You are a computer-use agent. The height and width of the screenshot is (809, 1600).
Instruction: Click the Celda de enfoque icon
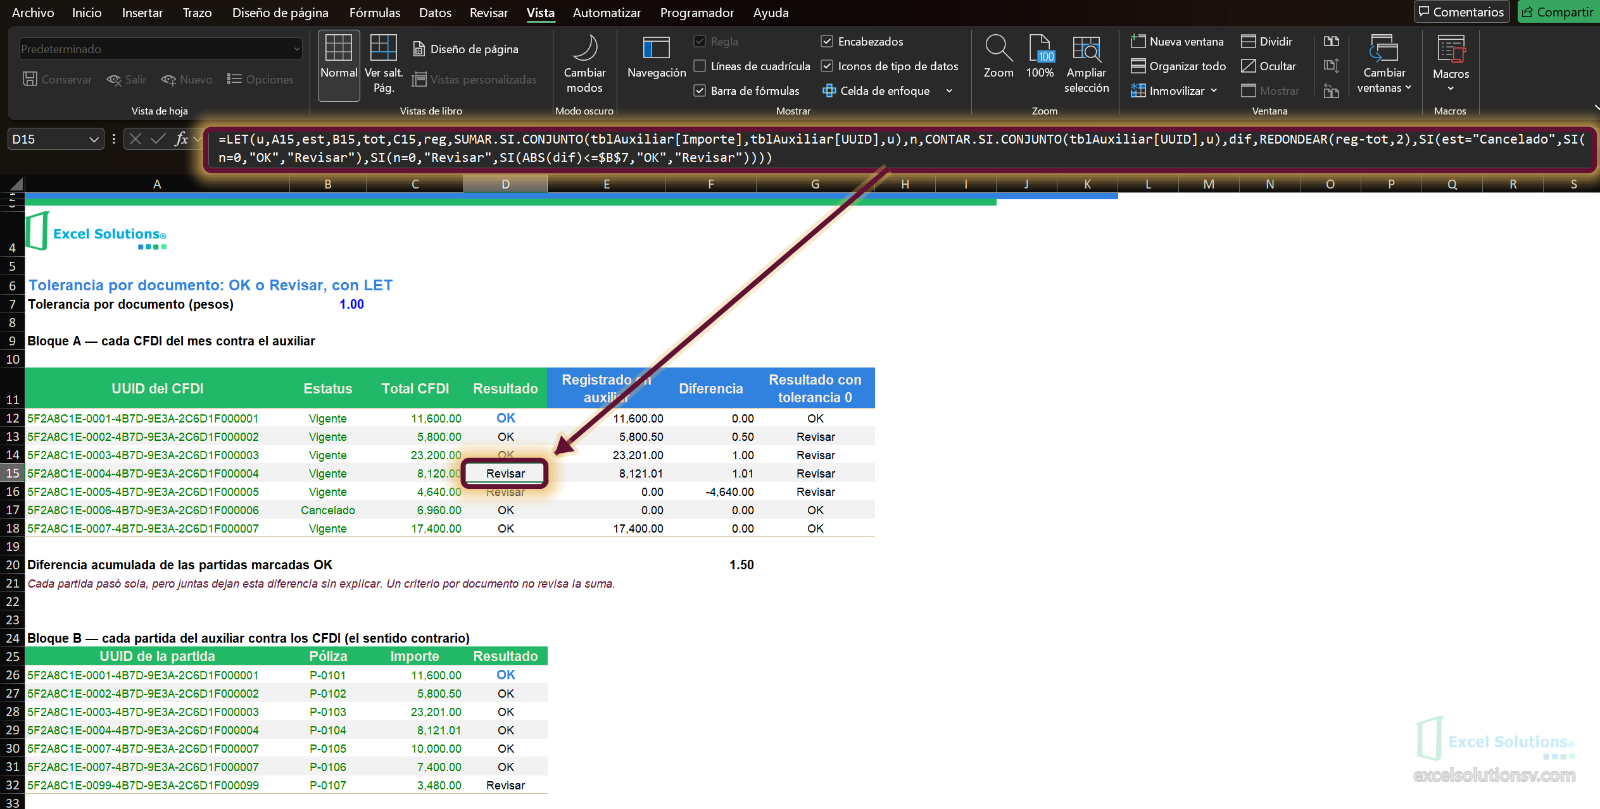pyautogui.click(x=829, y=91)
